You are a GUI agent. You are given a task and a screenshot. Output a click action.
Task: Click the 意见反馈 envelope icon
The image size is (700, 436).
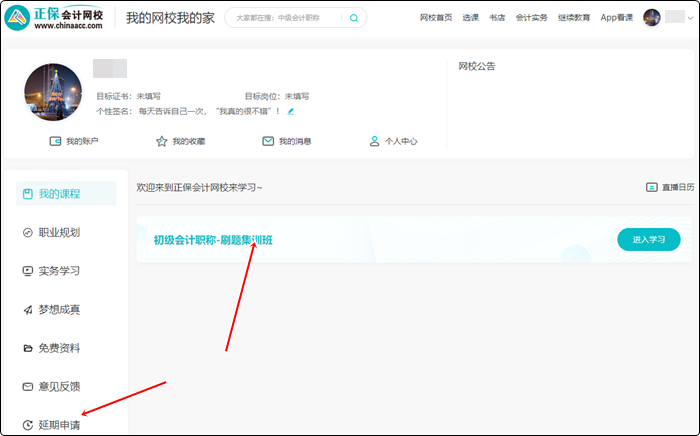click(x=28, y=387)
